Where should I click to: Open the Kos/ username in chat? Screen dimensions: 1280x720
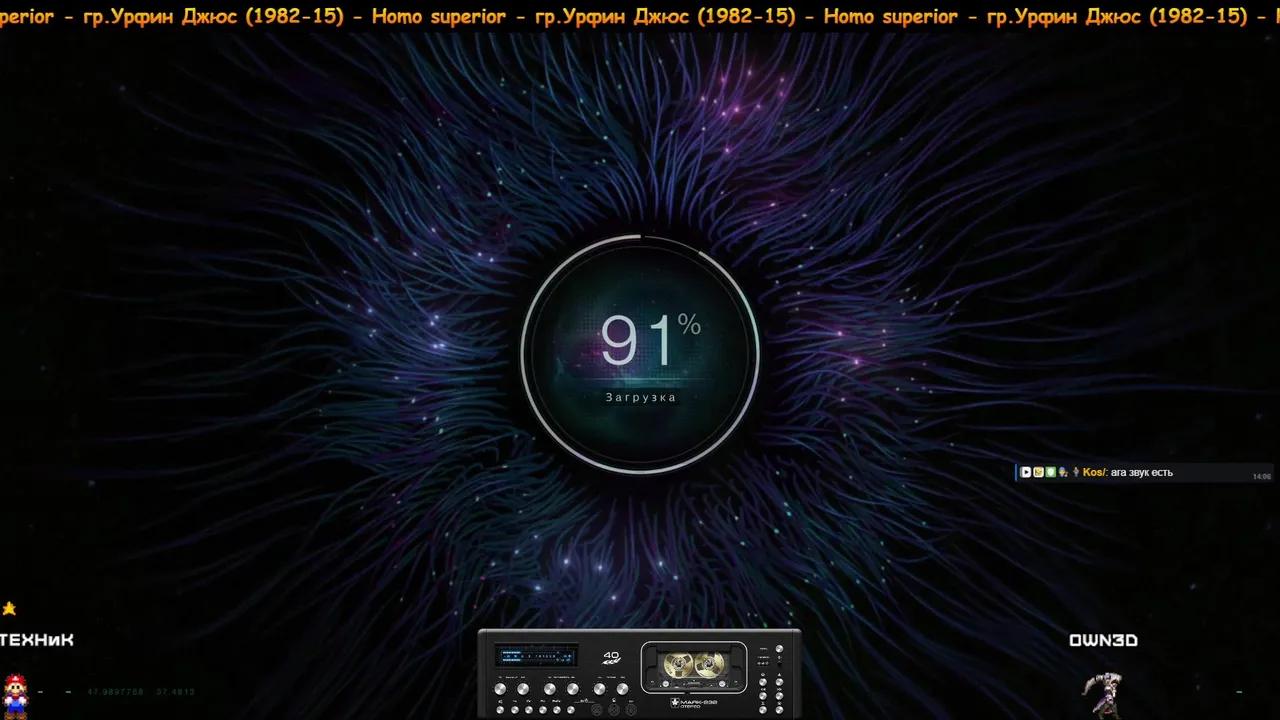1095,472
